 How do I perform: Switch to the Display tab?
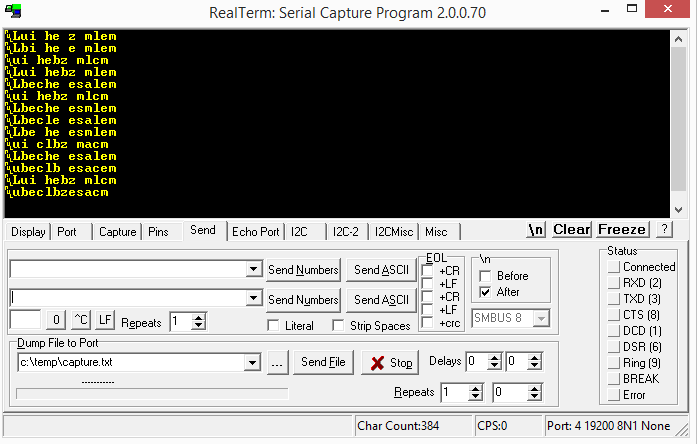28,232
